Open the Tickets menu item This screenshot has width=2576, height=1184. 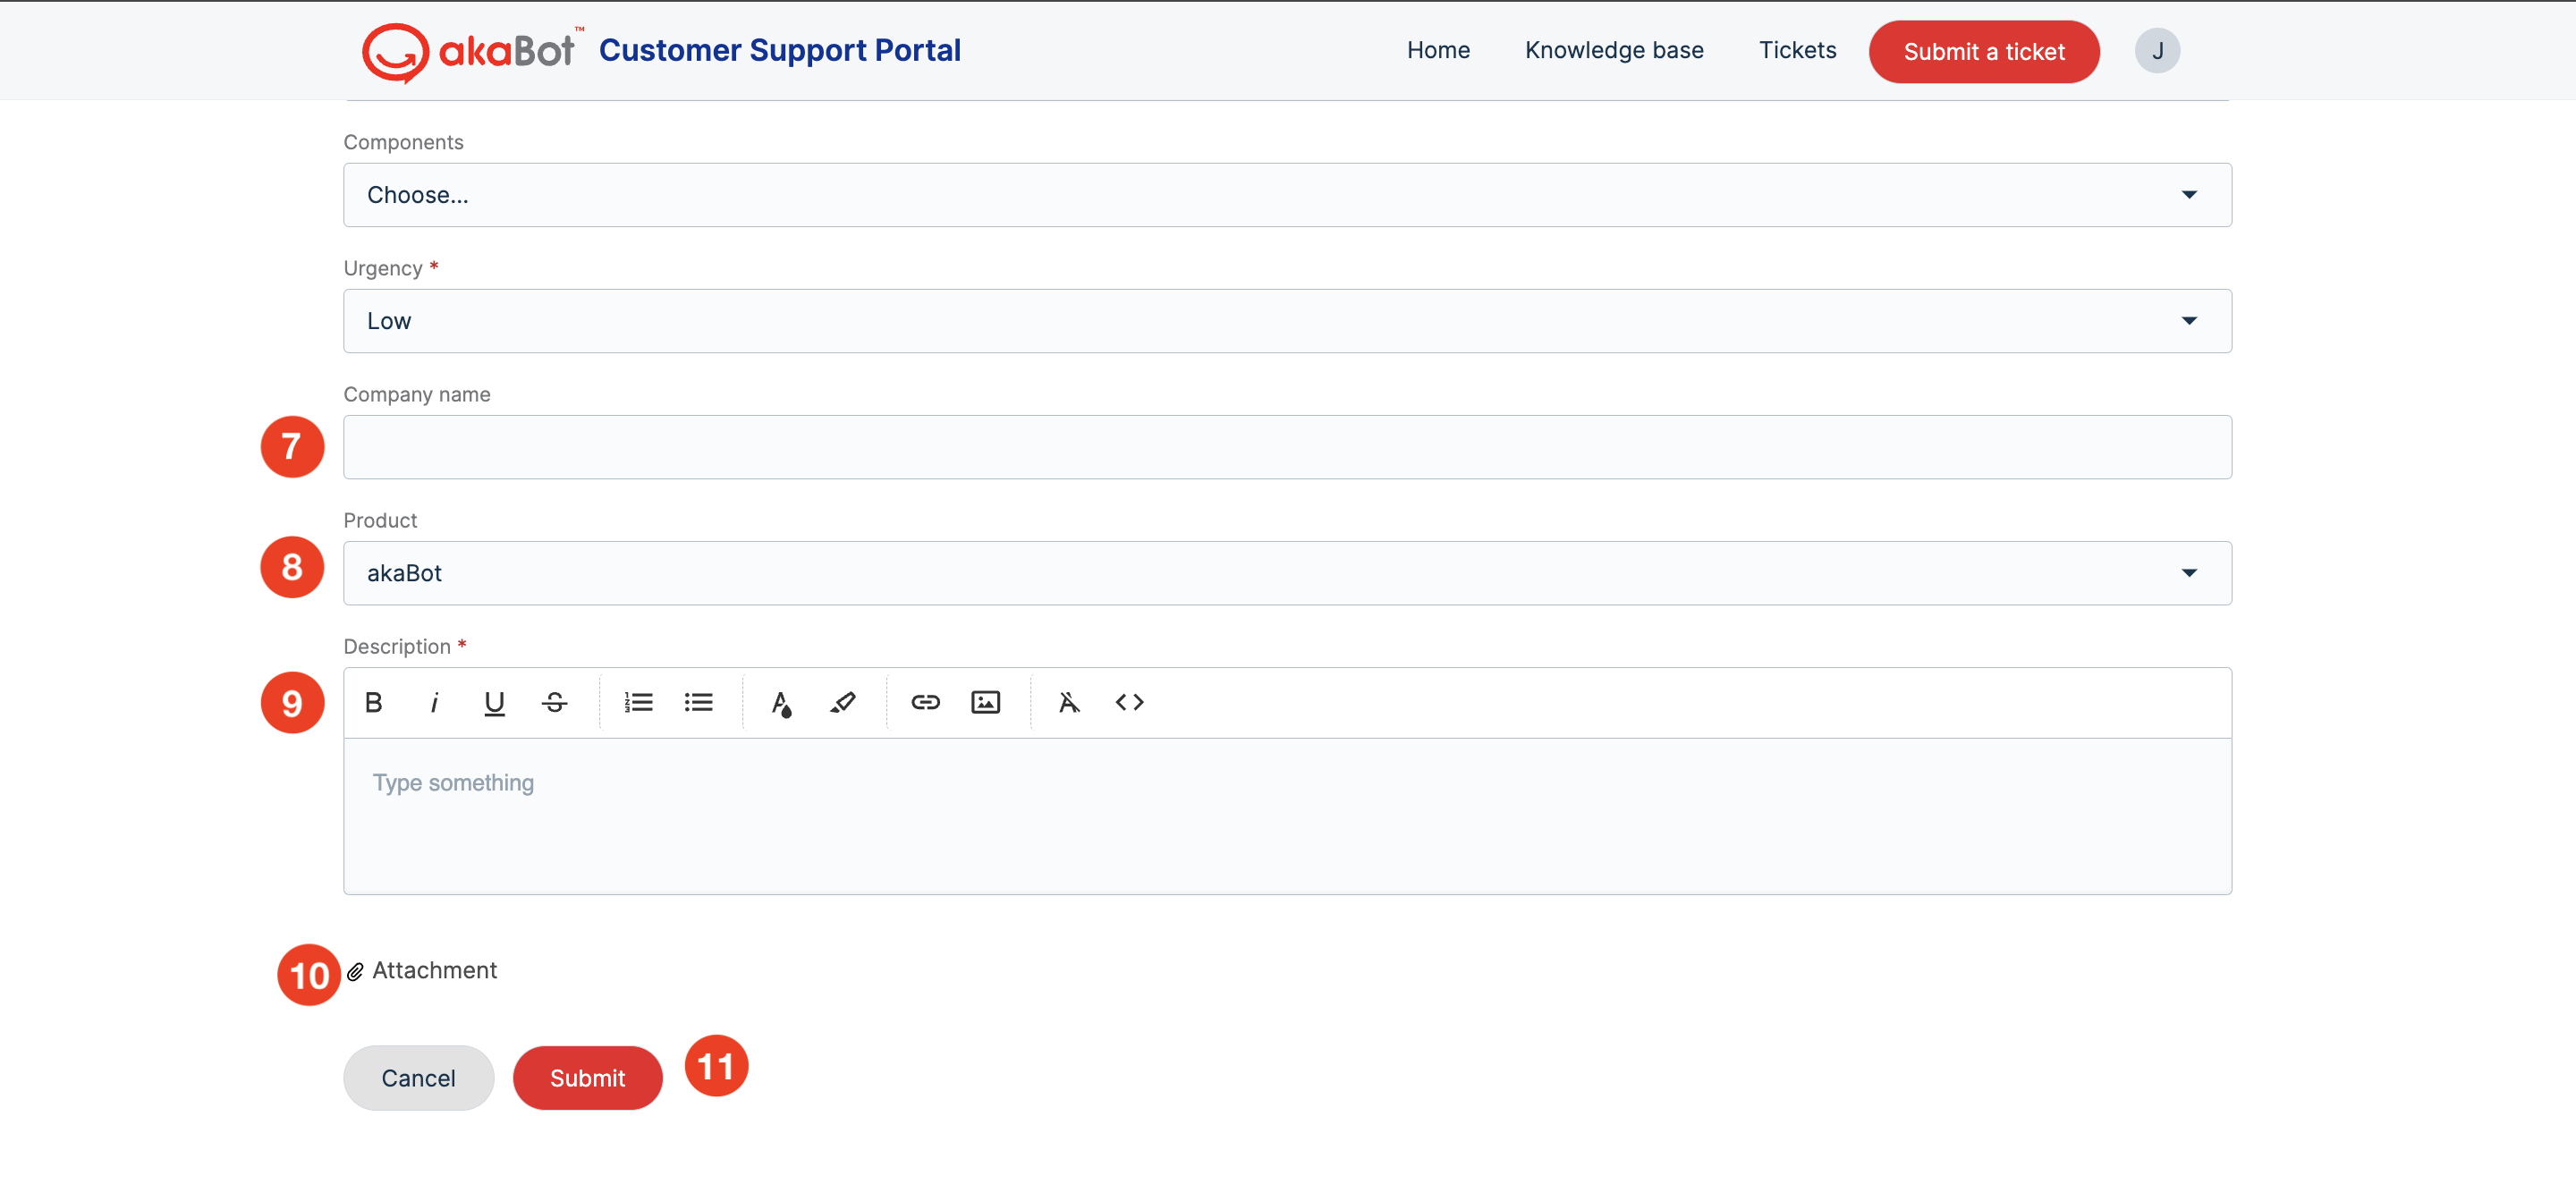coord(1797,50)
